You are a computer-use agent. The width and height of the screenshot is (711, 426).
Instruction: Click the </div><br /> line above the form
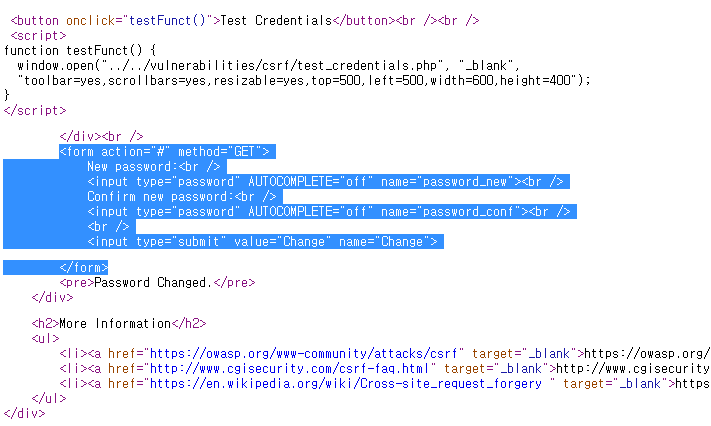pyautogui.click(x=102, y=137)
